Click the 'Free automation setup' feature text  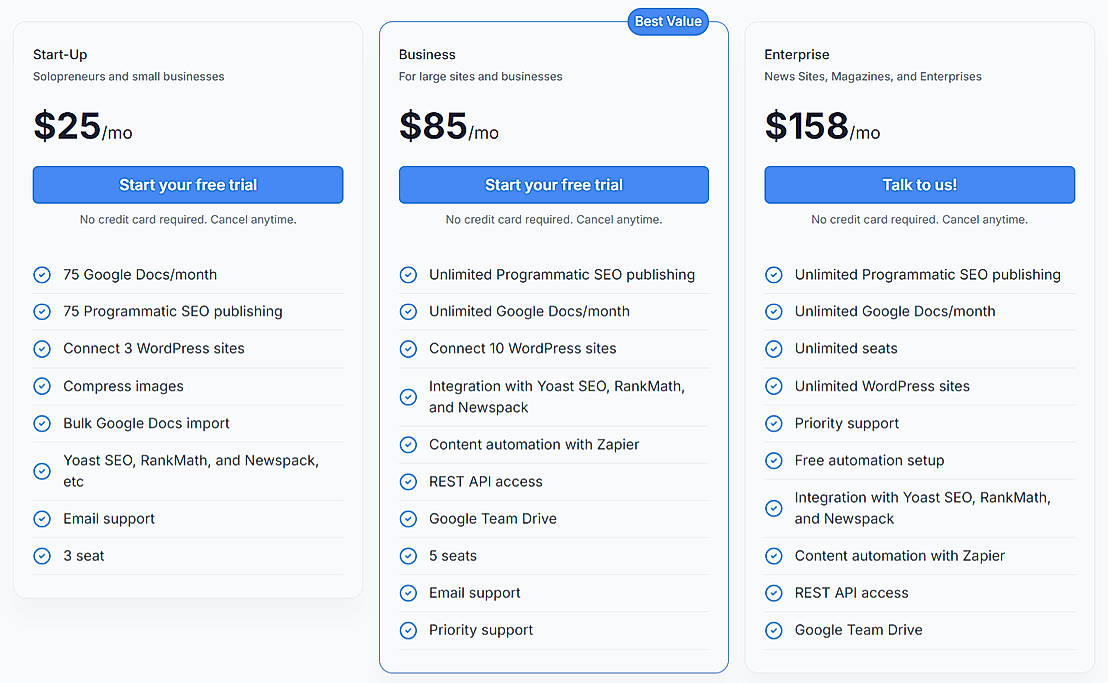click(x=869, y=461)
